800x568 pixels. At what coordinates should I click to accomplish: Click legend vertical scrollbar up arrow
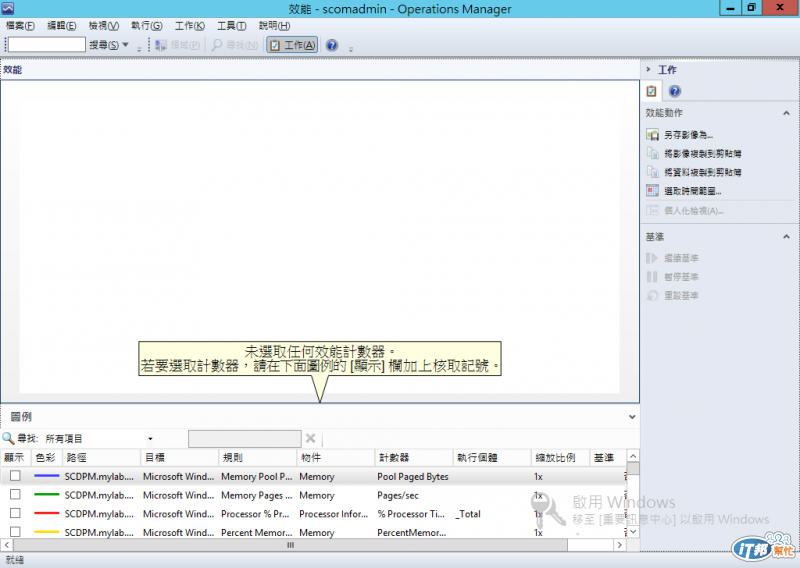pos(633,456)
